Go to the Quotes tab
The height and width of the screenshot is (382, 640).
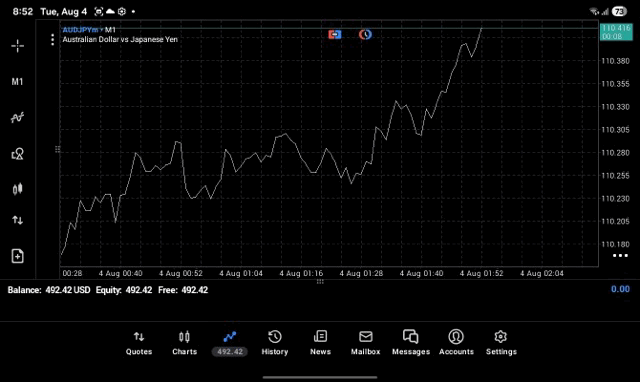(139, 343)
